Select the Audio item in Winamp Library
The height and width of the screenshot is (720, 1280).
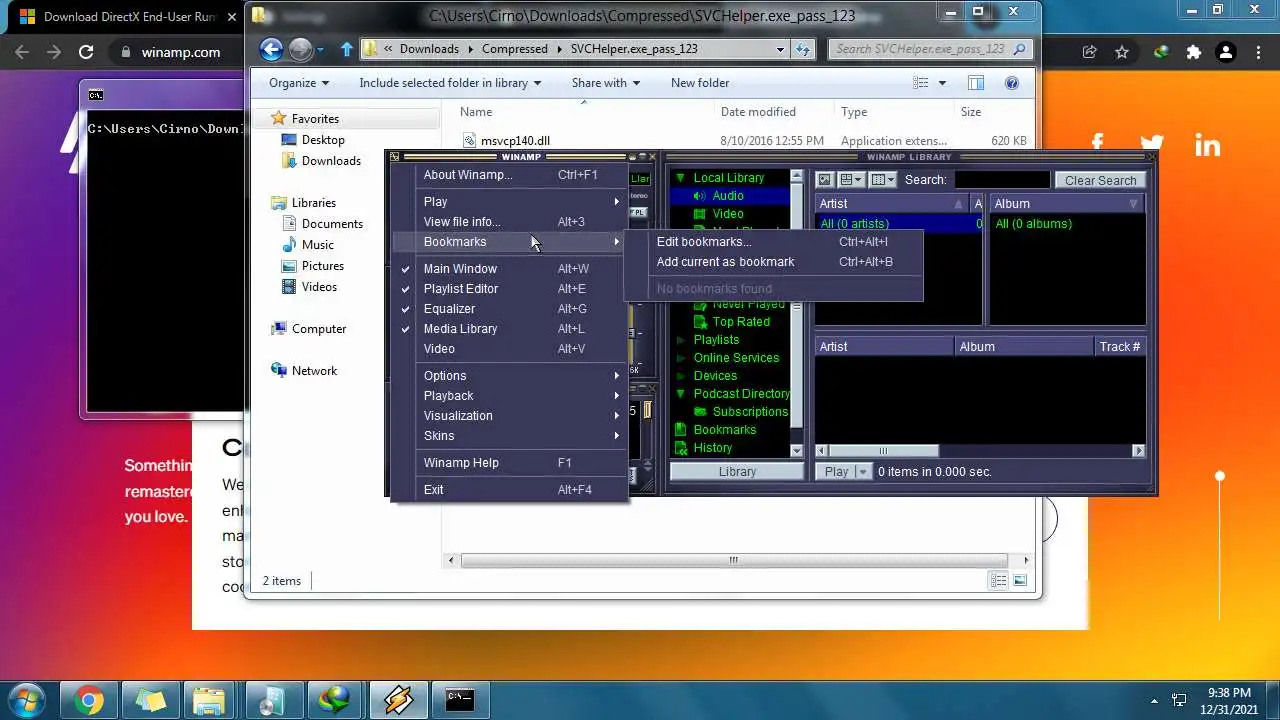tap(727, 196)
